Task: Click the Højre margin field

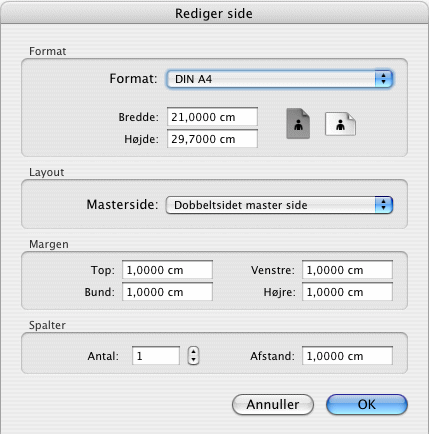Action: point(347,292)
